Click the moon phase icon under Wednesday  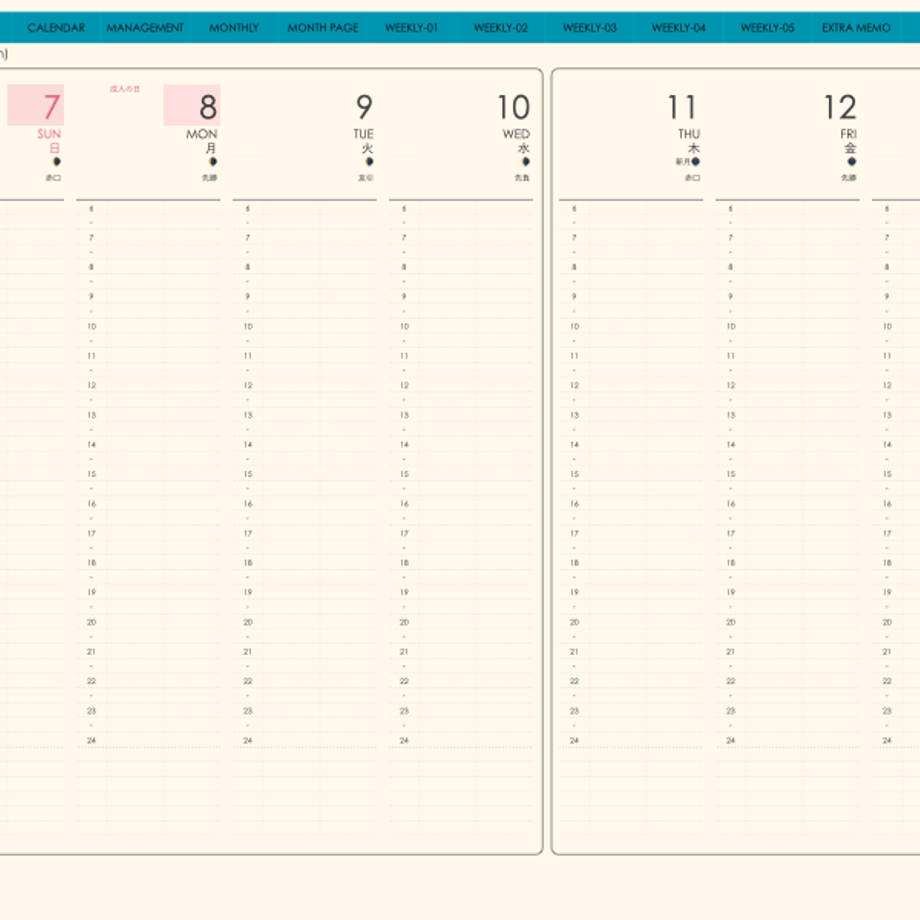pos(526,161)
